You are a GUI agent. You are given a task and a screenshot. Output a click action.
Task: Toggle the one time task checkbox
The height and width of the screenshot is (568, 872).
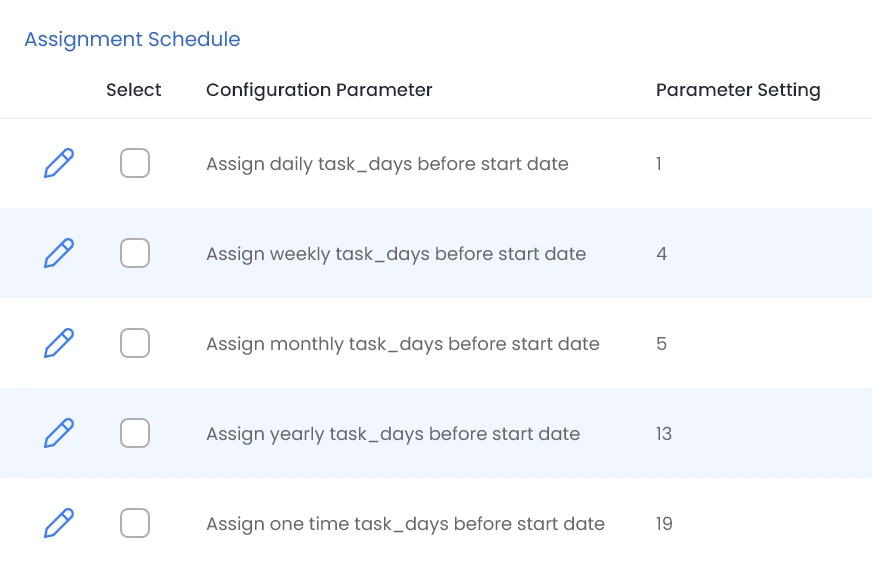[x=135, y=523]
